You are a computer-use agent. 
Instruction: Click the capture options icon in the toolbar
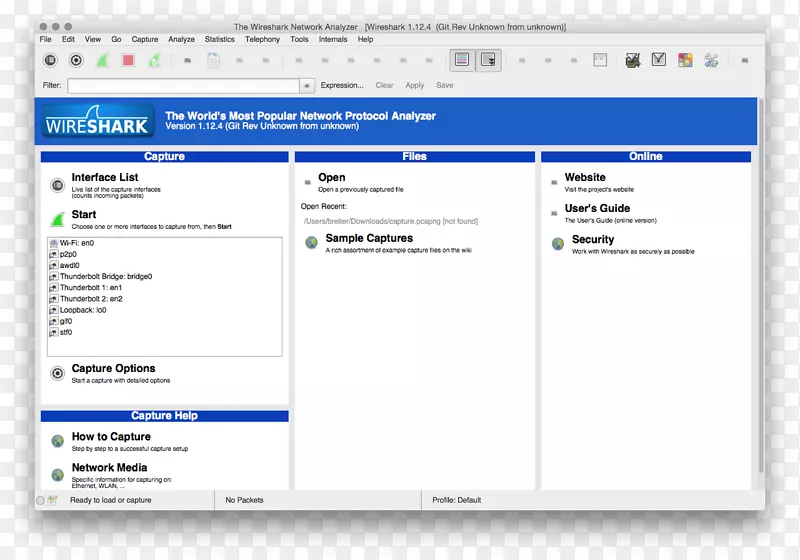pos(76,60)
